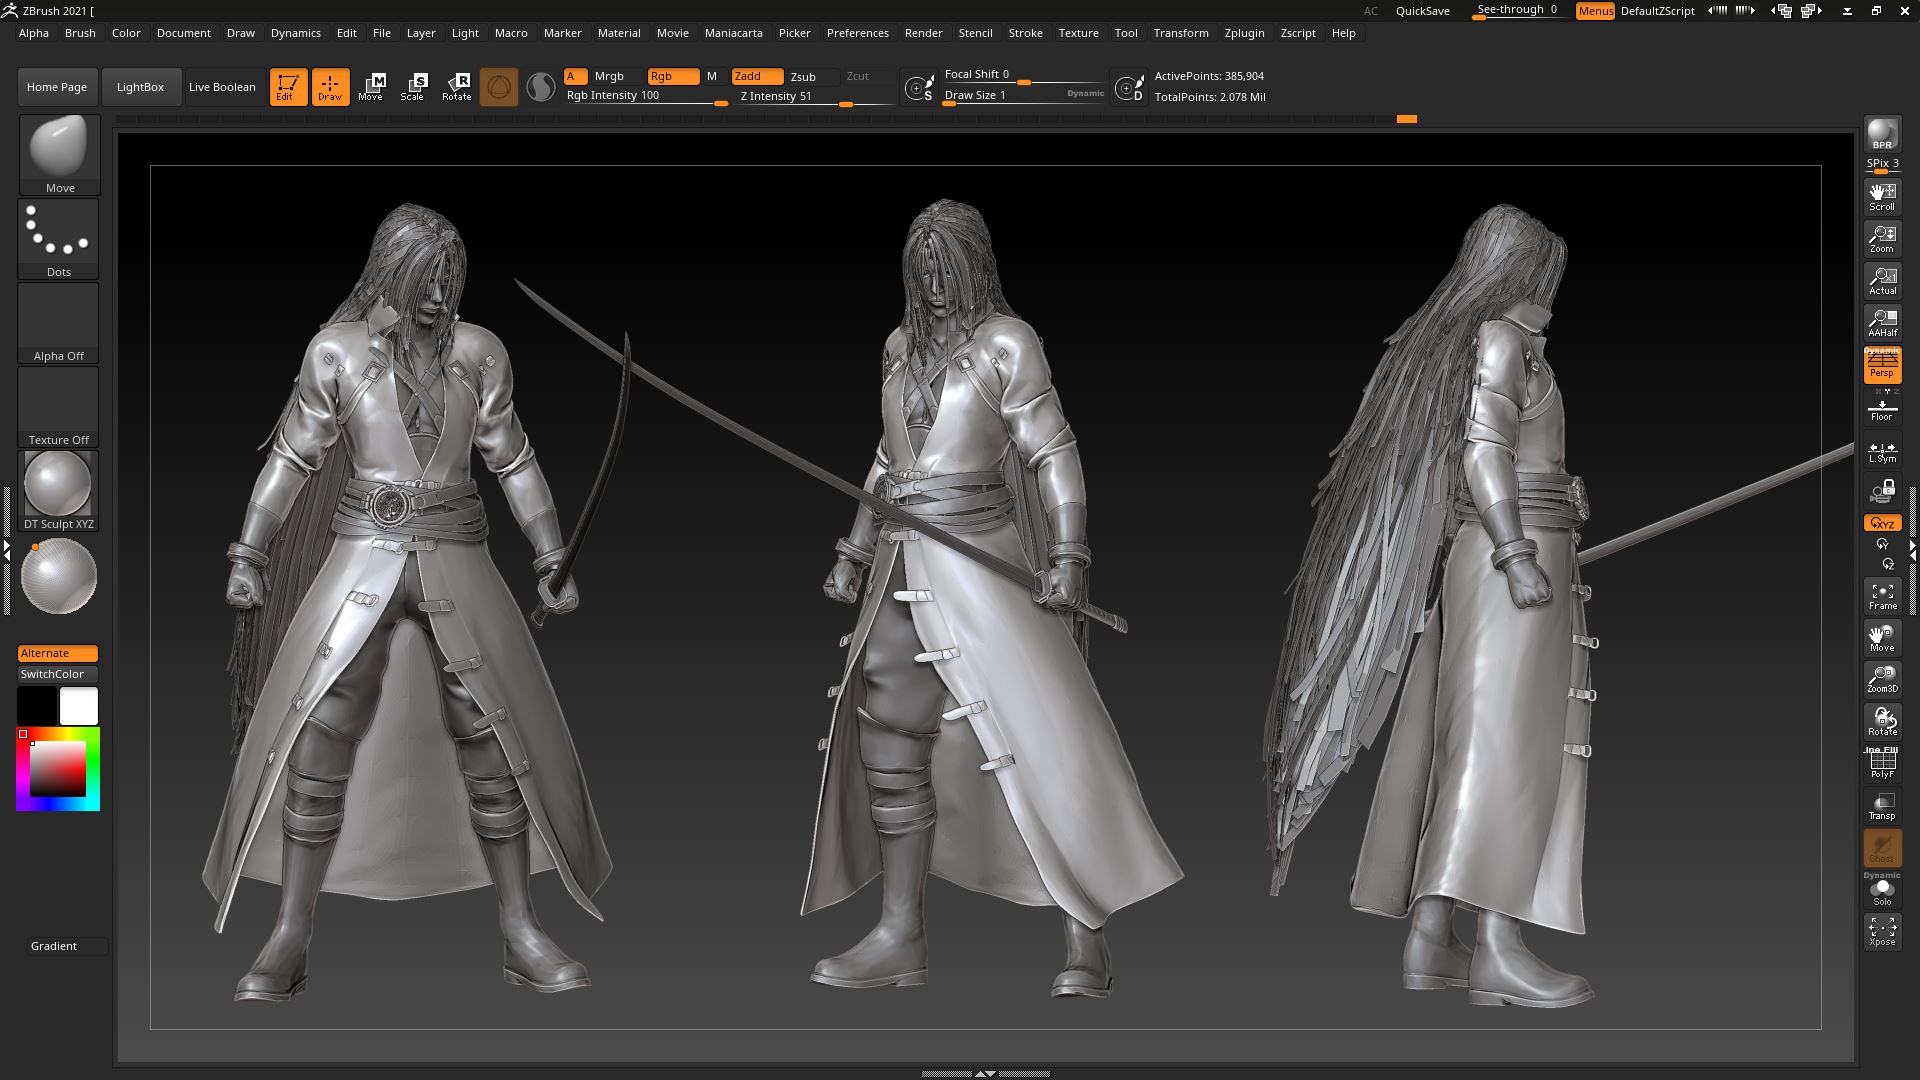Click the SwitchColor button
Image resolution: width=1920 pixels, height=1080 pixels.
[57, 674]
